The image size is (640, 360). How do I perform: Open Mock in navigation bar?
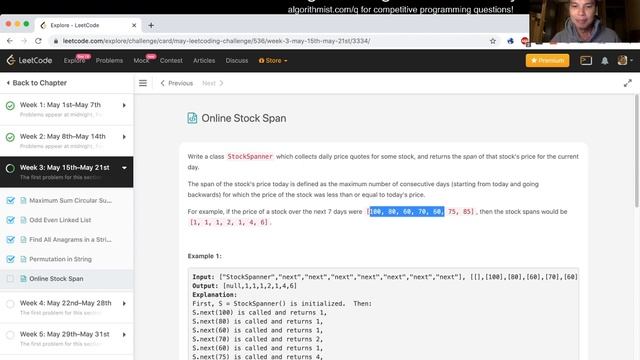(141, 60)
